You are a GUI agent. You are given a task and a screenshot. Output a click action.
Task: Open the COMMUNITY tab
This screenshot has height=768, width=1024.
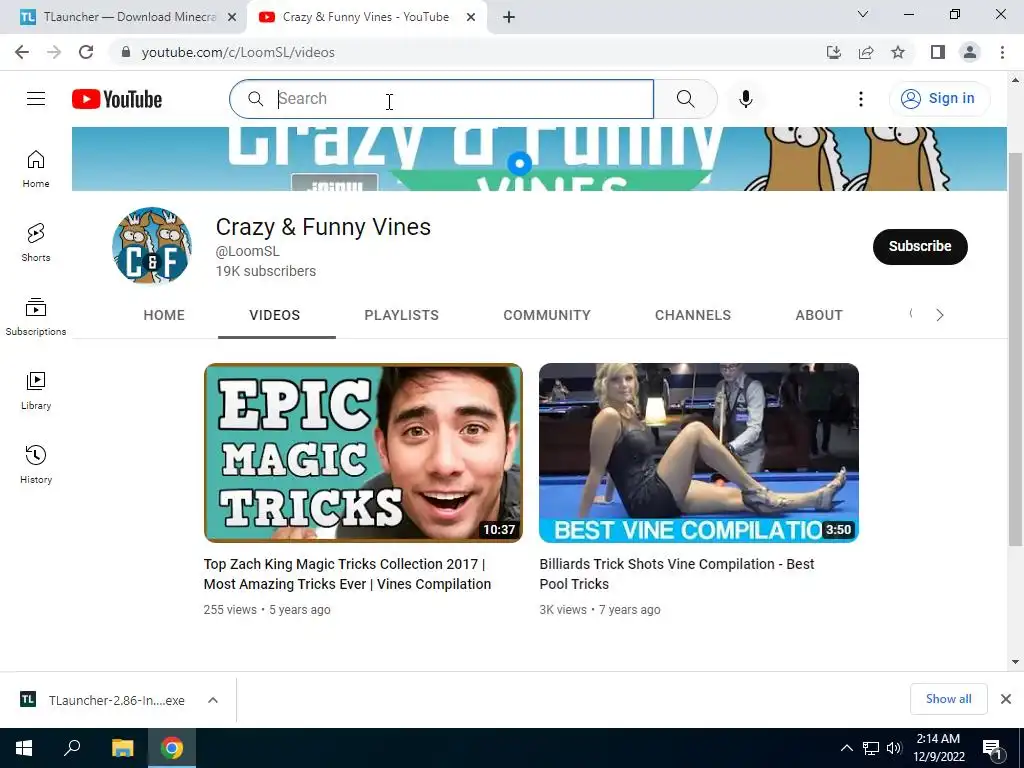pos(547,315)
